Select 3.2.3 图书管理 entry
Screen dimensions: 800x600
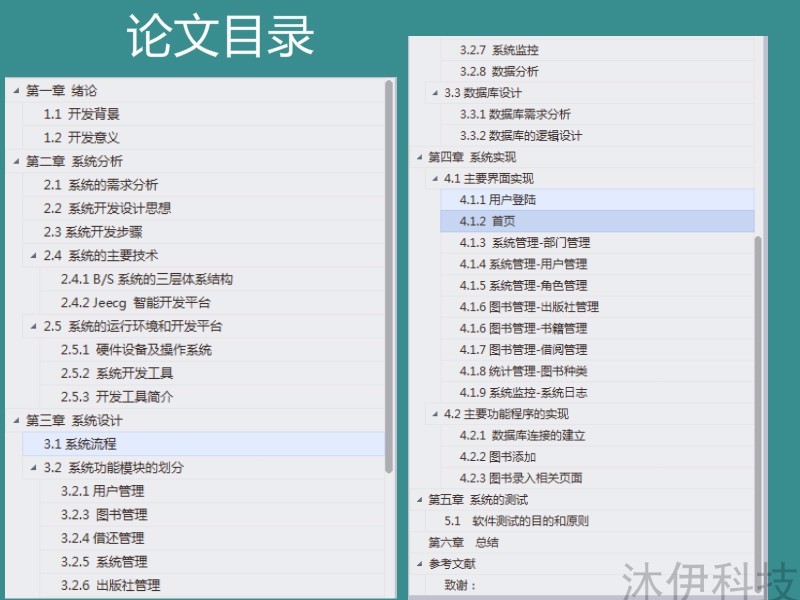(x=104, y=514)
